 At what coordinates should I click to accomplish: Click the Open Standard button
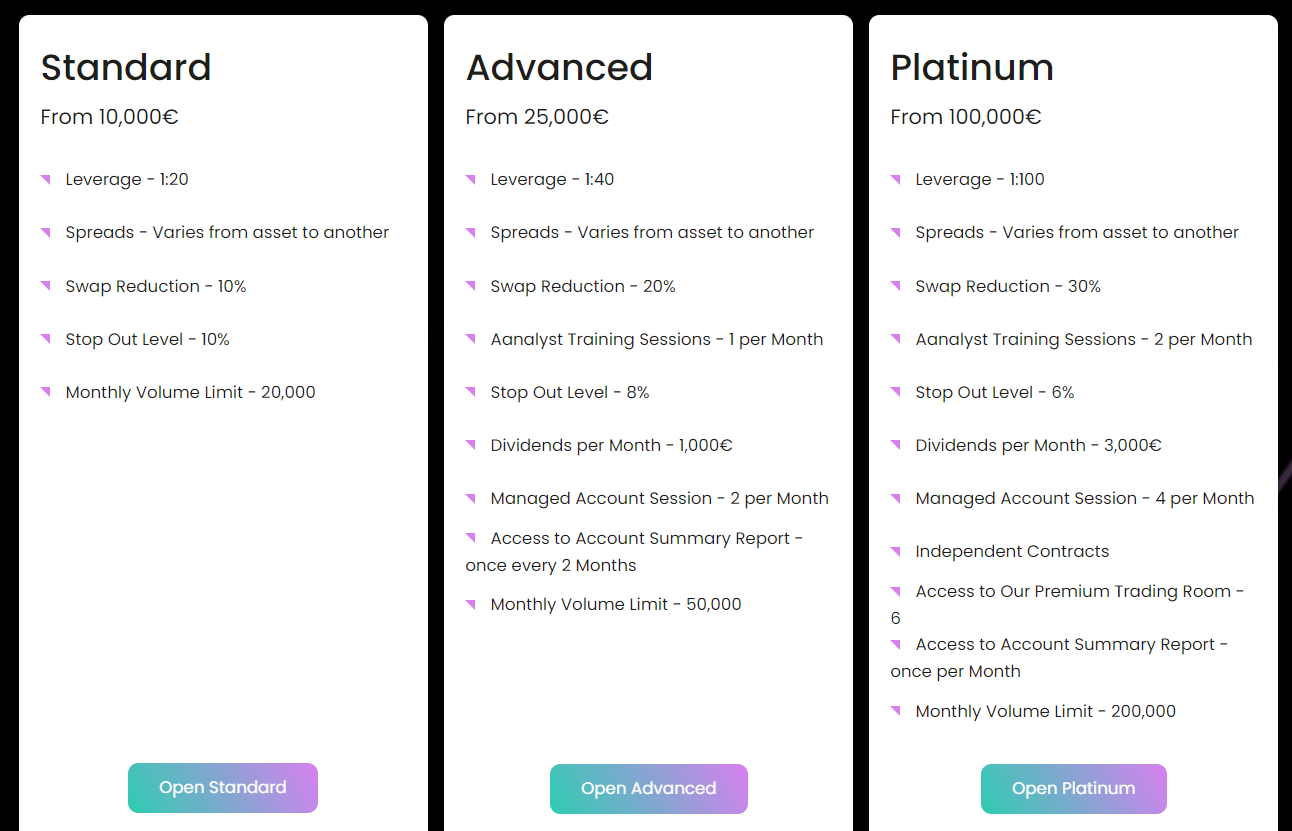point(222,788)
